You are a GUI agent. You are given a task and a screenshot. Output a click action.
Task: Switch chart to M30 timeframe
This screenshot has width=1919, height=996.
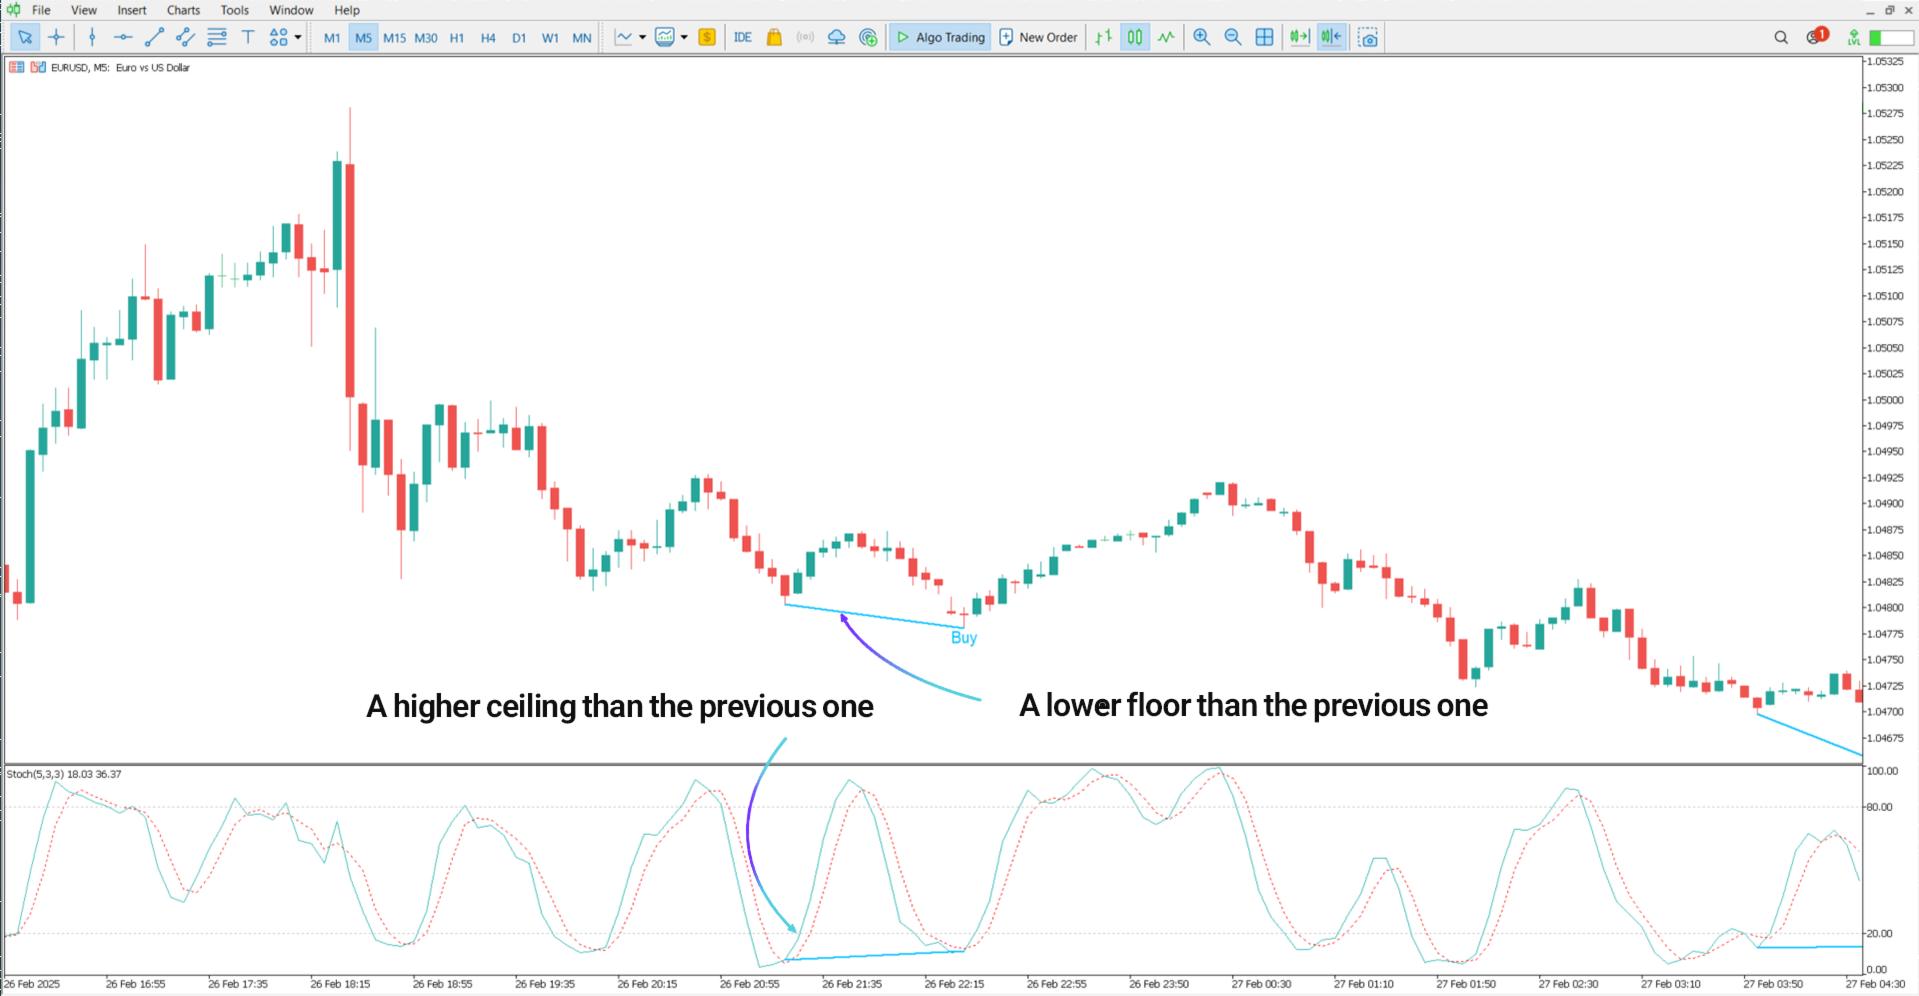point(426,38)
